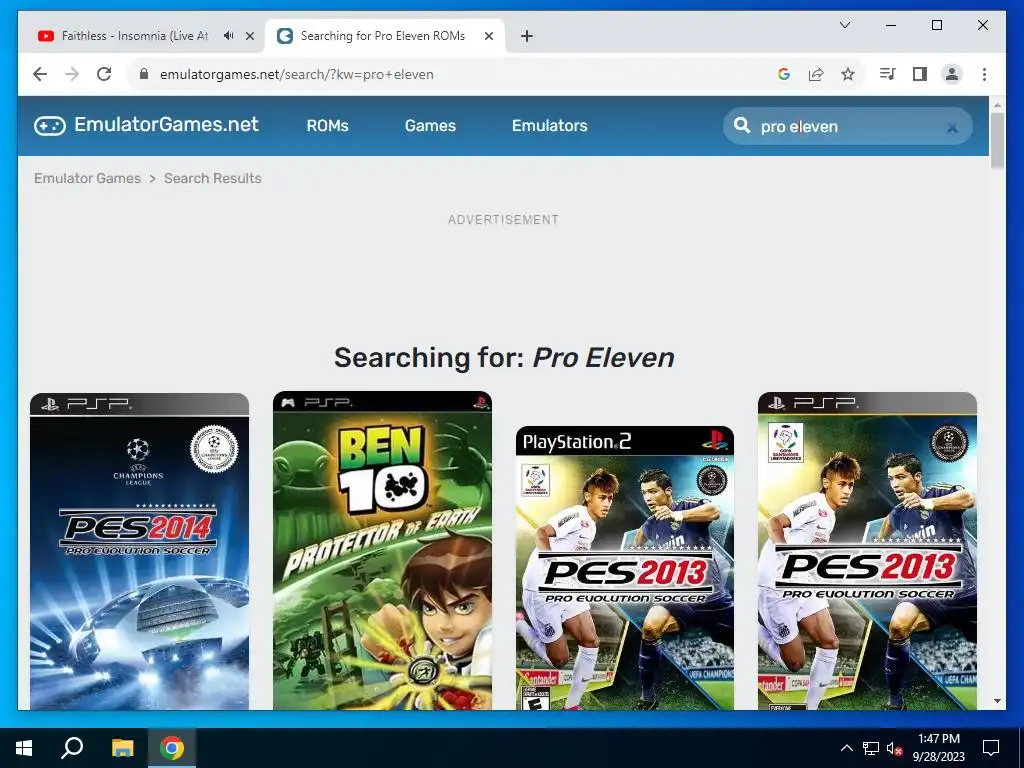Open the Windows notification center
The width and height of the screenshot is (1024, 768).
tap(991, 748)
